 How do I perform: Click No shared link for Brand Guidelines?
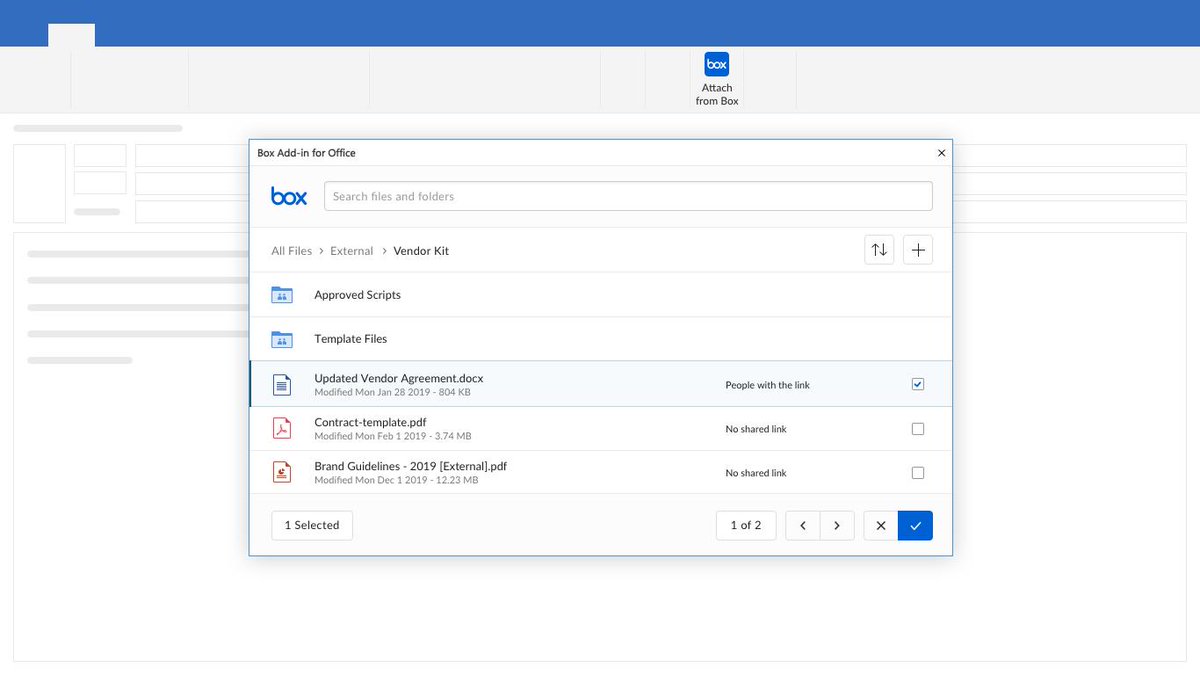click(x=756, y=473)
